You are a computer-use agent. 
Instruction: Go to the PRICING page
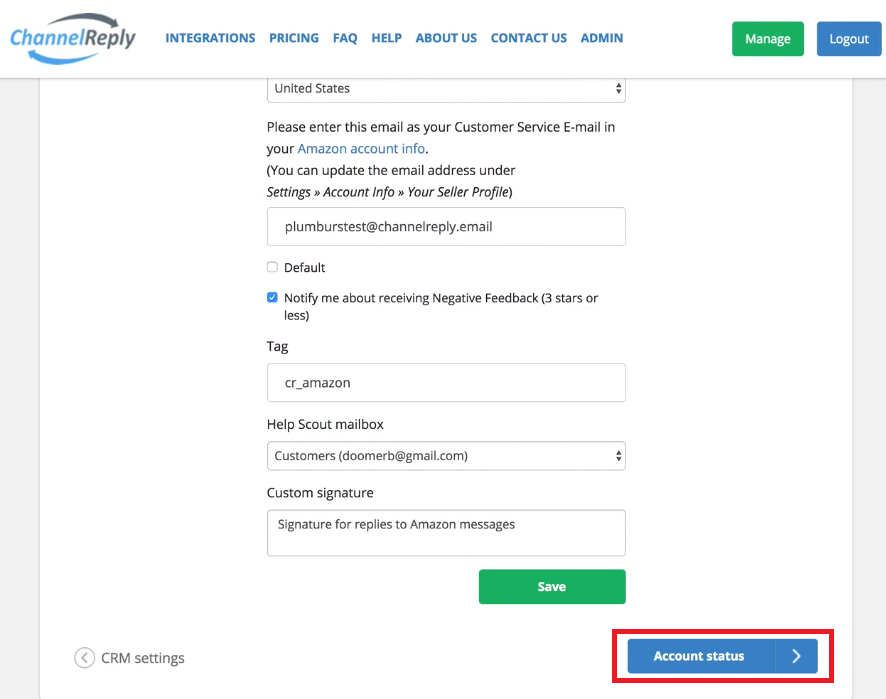coord(294,38)
